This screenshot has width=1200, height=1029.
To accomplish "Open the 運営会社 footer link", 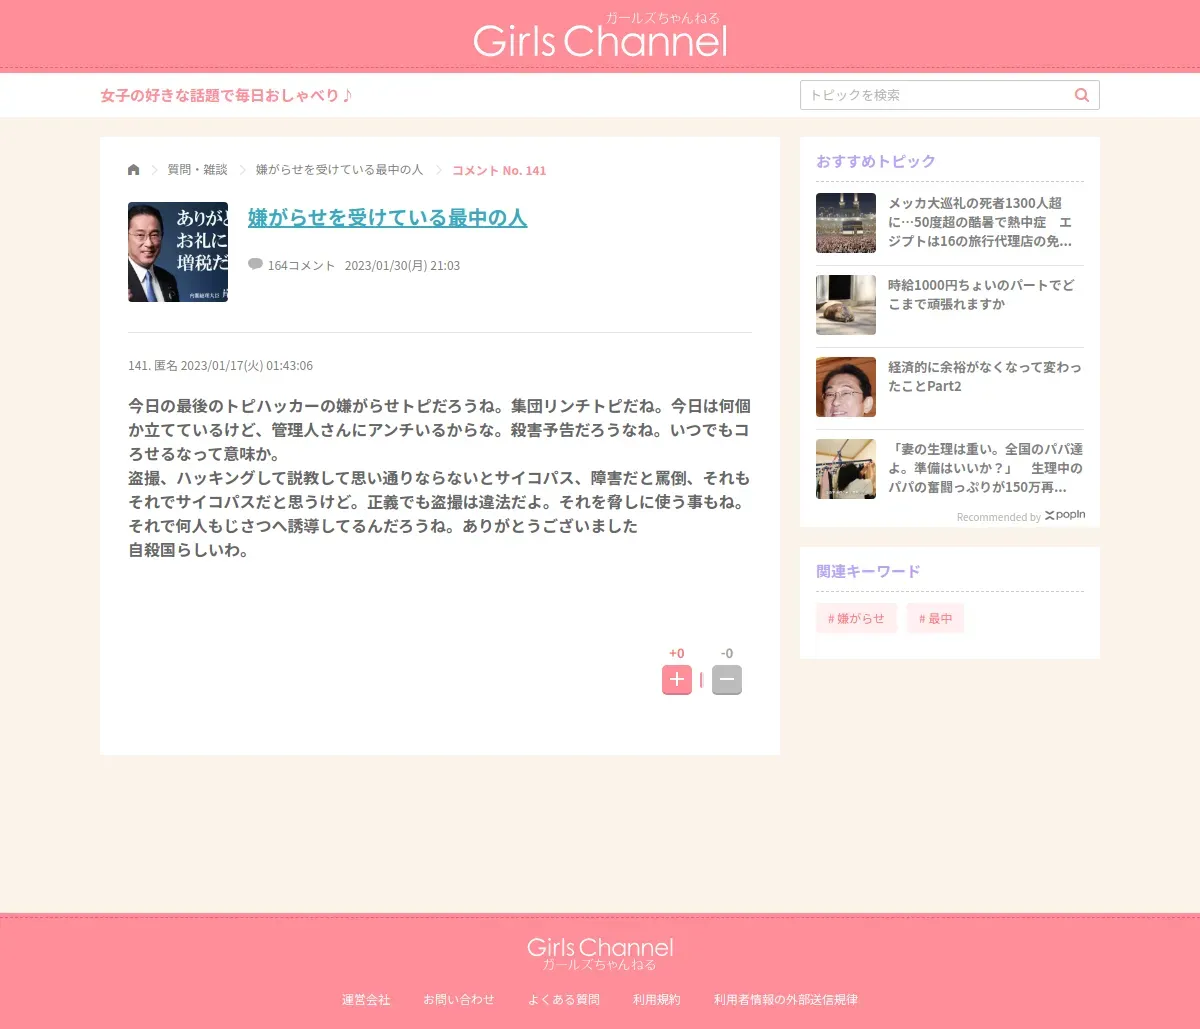I will tap(366, 1000).
